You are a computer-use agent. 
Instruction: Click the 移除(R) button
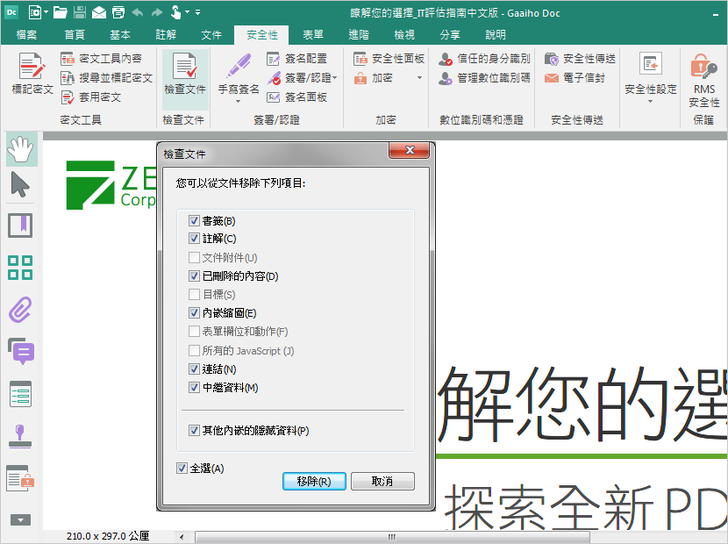point(314,481)
